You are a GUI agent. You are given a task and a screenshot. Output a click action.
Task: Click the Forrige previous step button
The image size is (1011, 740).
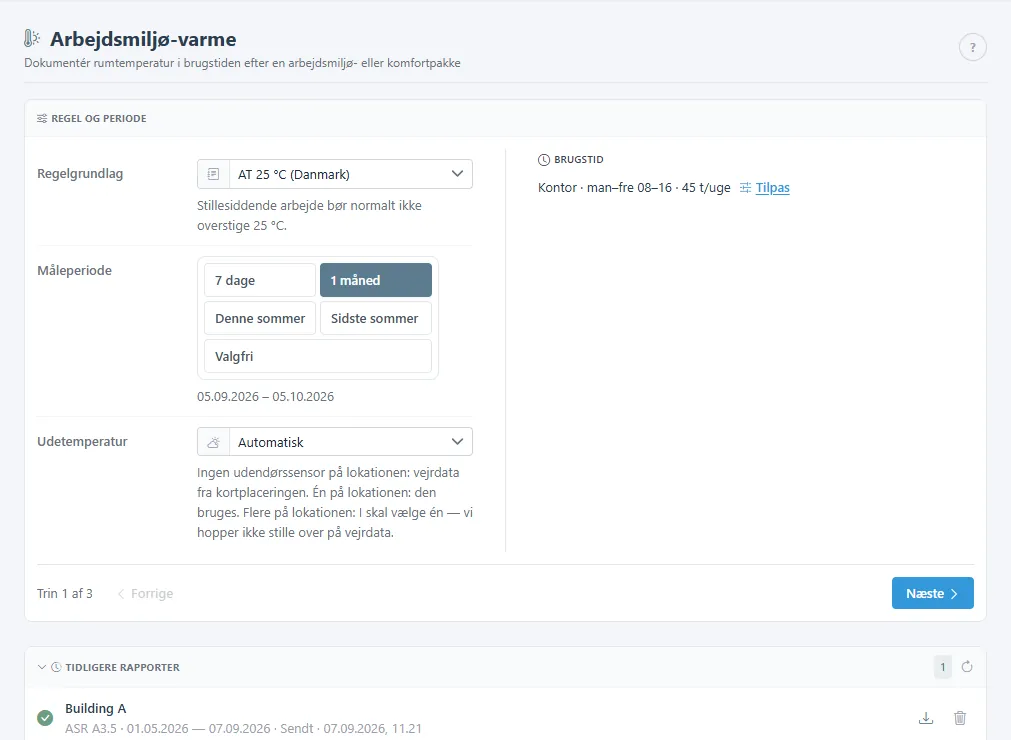pyautogui.click(x=146, y=594)
